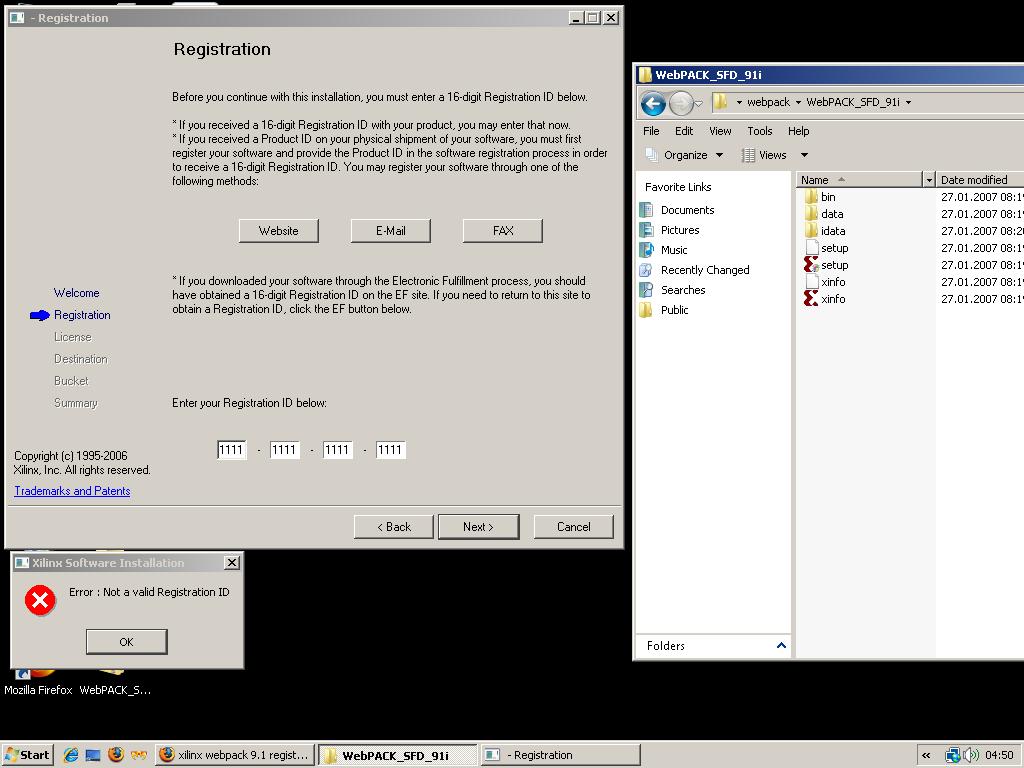Expand hidden system tray icons

click(x=926, y=755)
